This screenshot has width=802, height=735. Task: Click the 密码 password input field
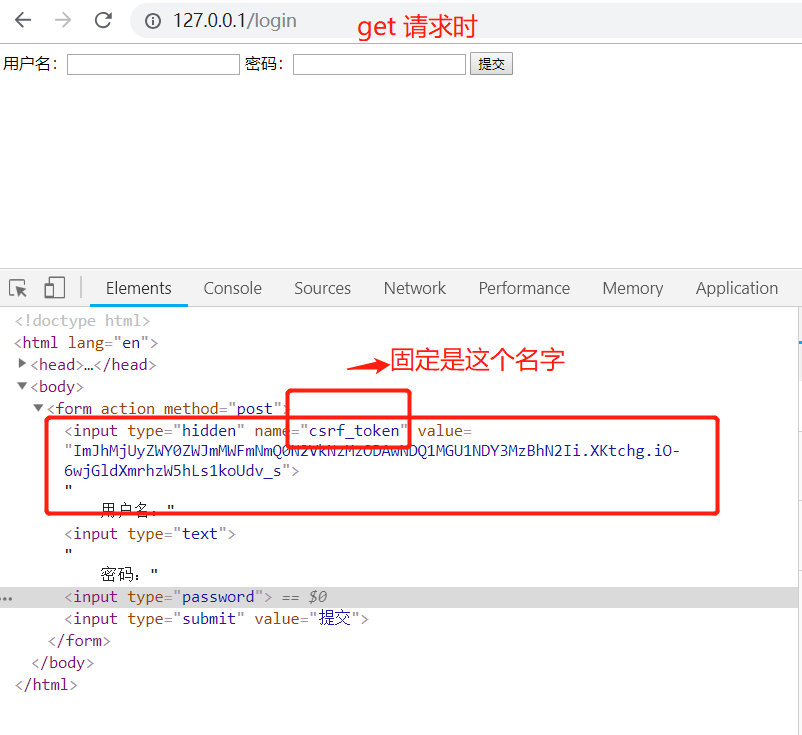[x=379, y=64]
